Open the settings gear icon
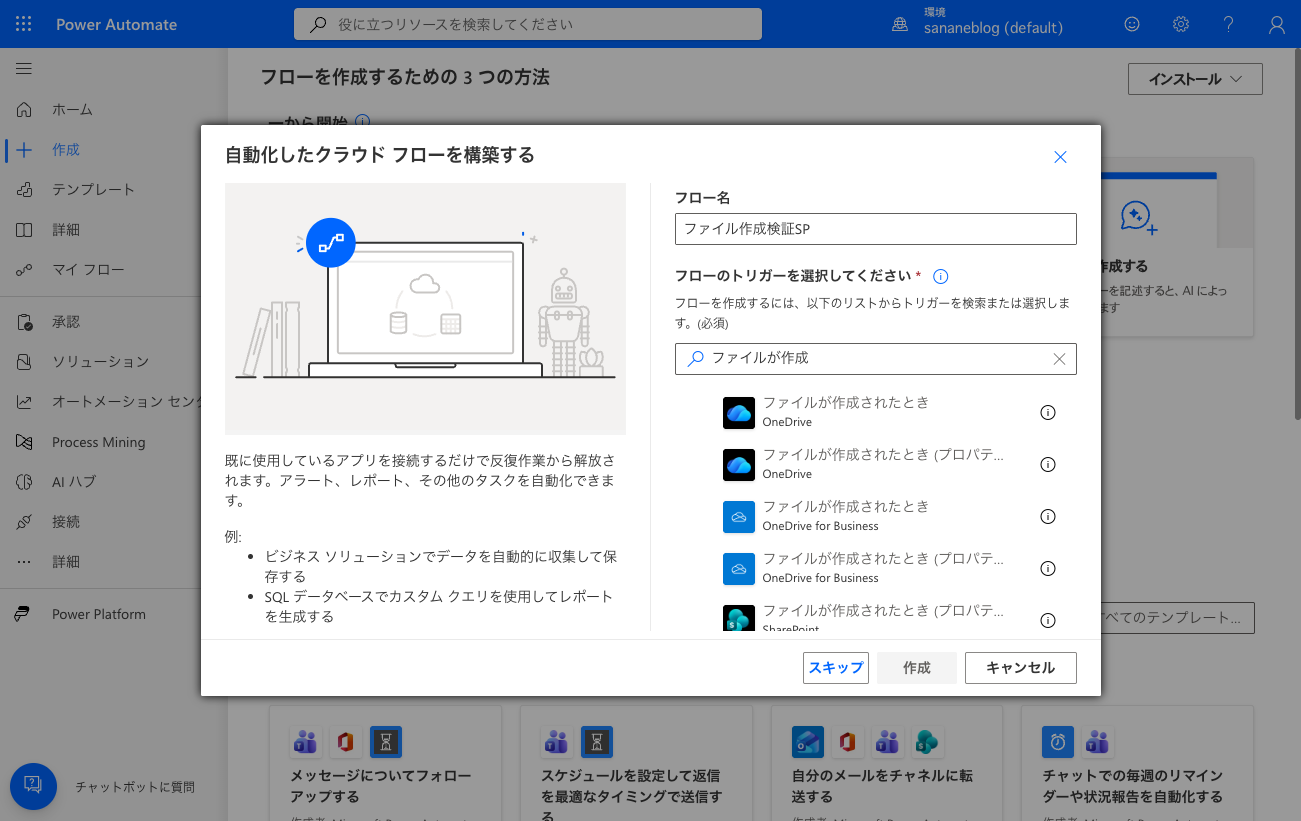The height and width of the screenshot is (821, 1301). pyautogui.click(x=1181, y=24)
